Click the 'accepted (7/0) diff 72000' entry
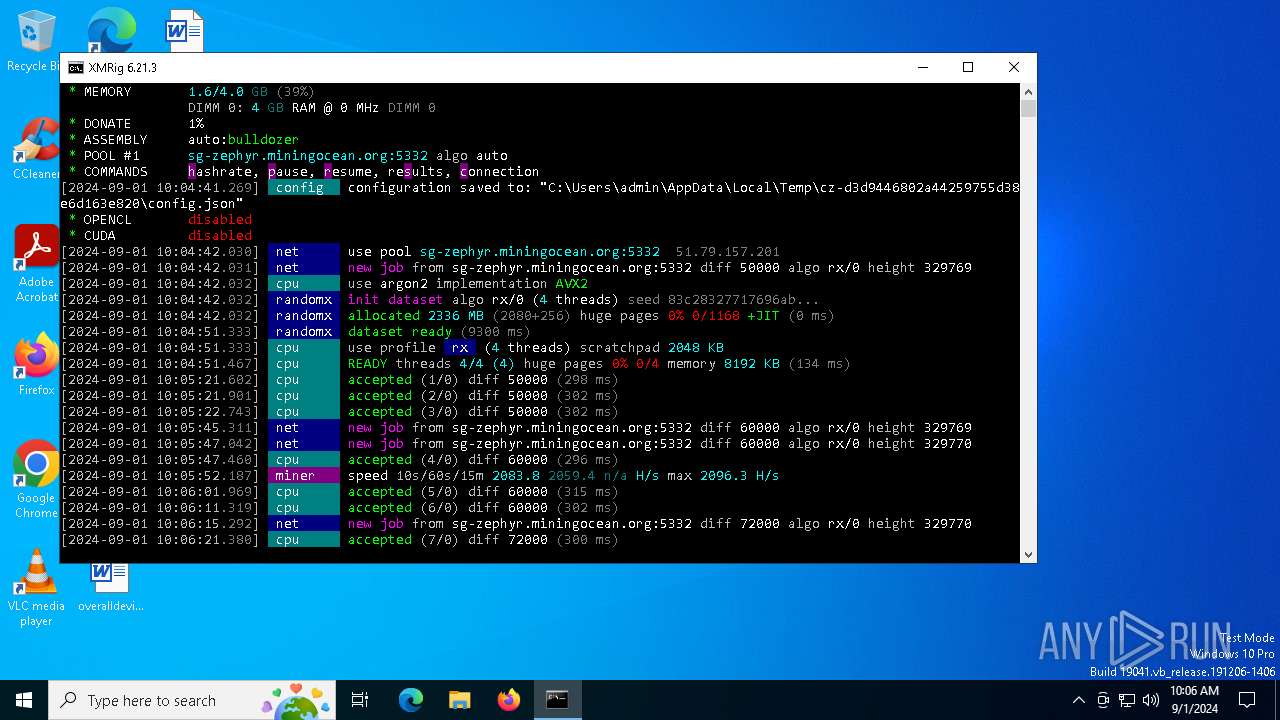 pyautogui.click(x=448, y=540)
